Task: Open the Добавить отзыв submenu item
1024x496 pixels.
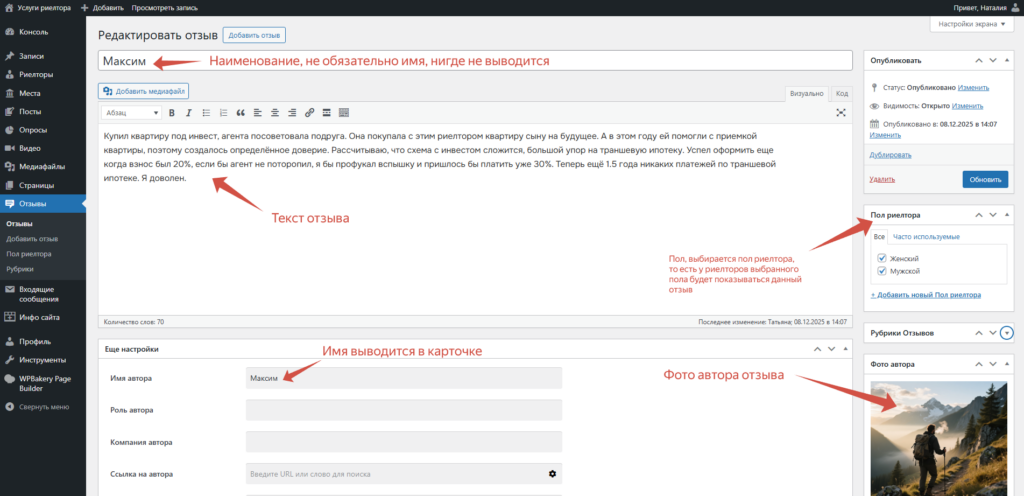Action: (32, 239)
